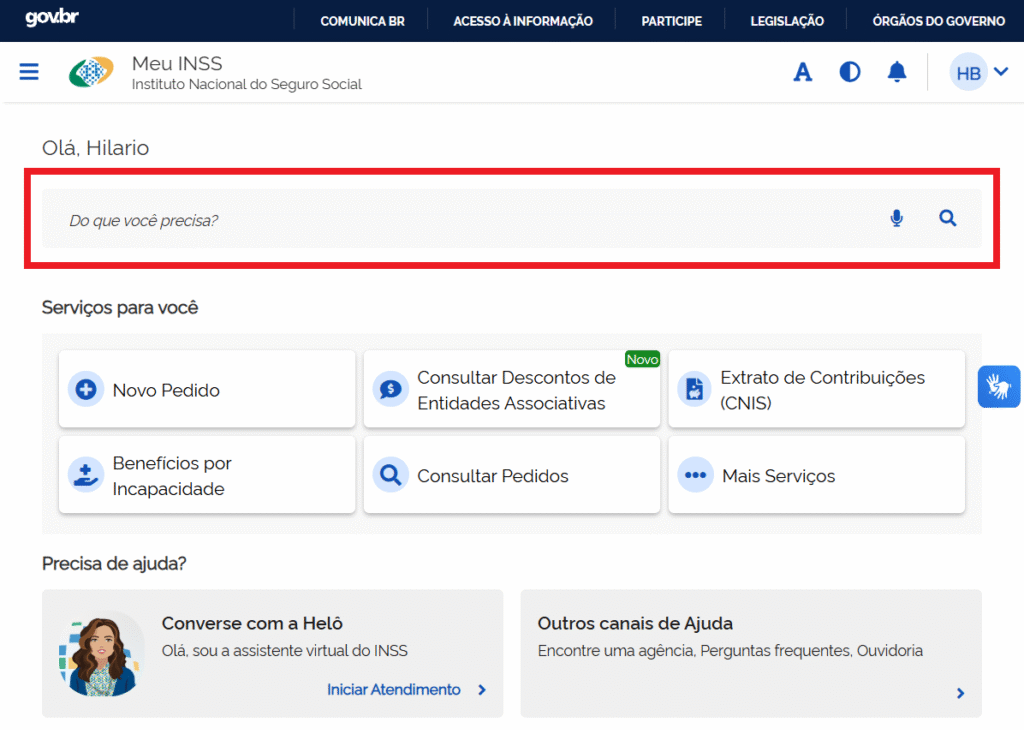Open the VLibras sign language widget

pos(998,386)
